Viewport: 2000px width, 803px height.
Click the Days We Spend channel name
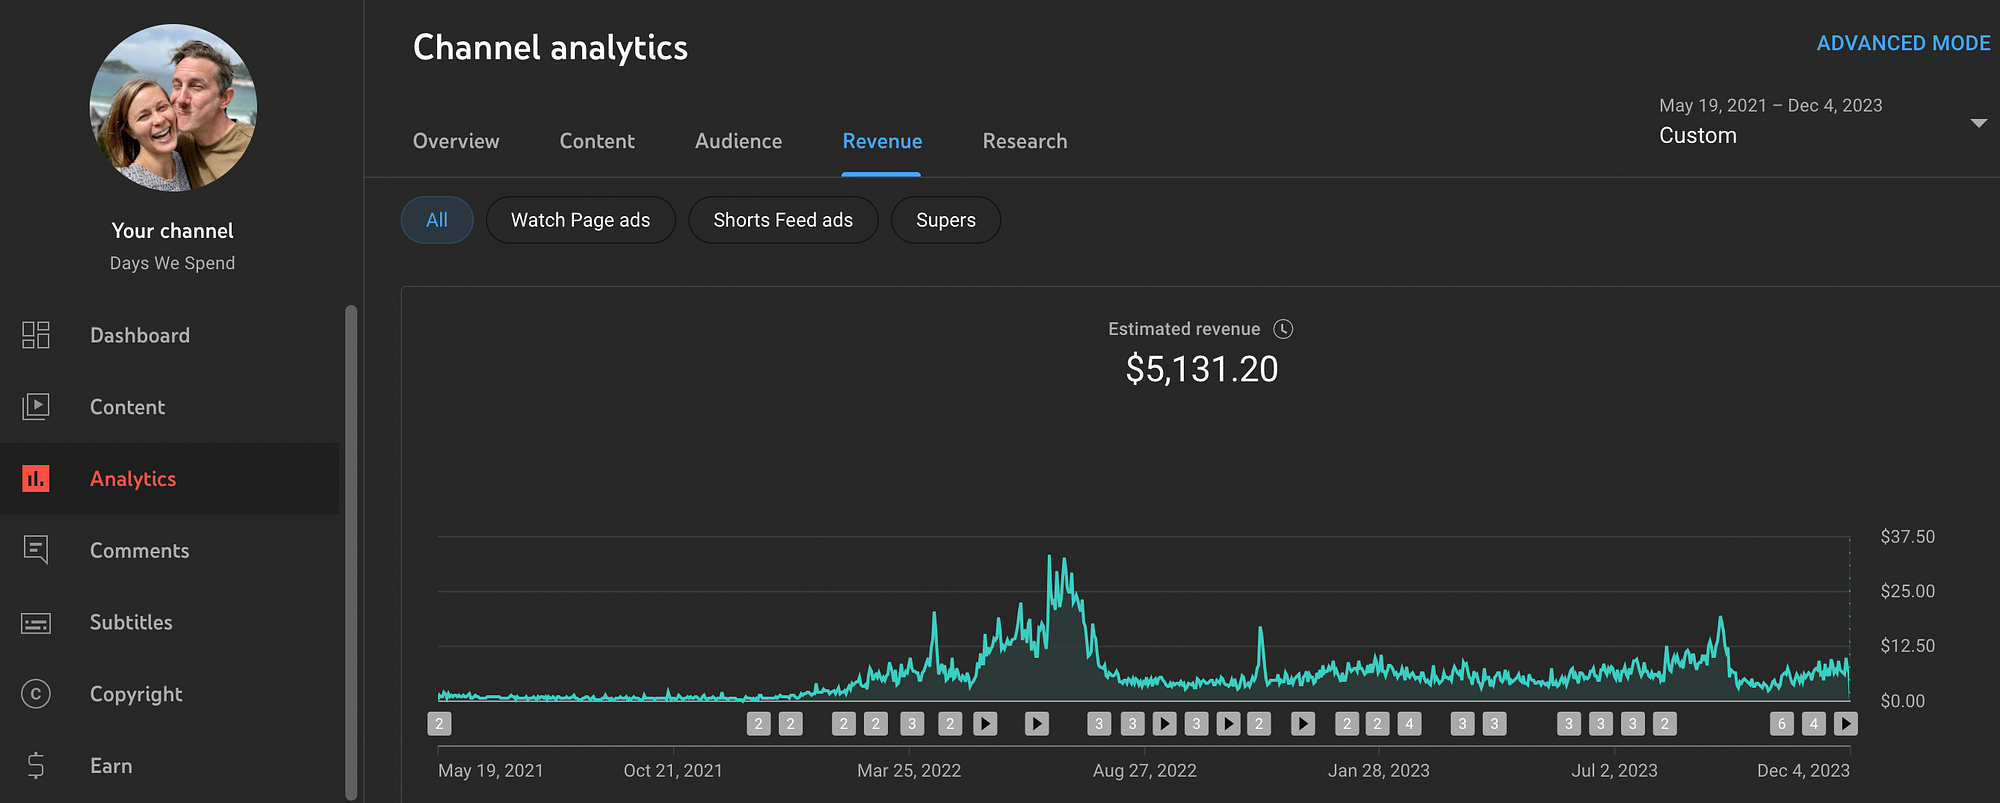[173, 263]
